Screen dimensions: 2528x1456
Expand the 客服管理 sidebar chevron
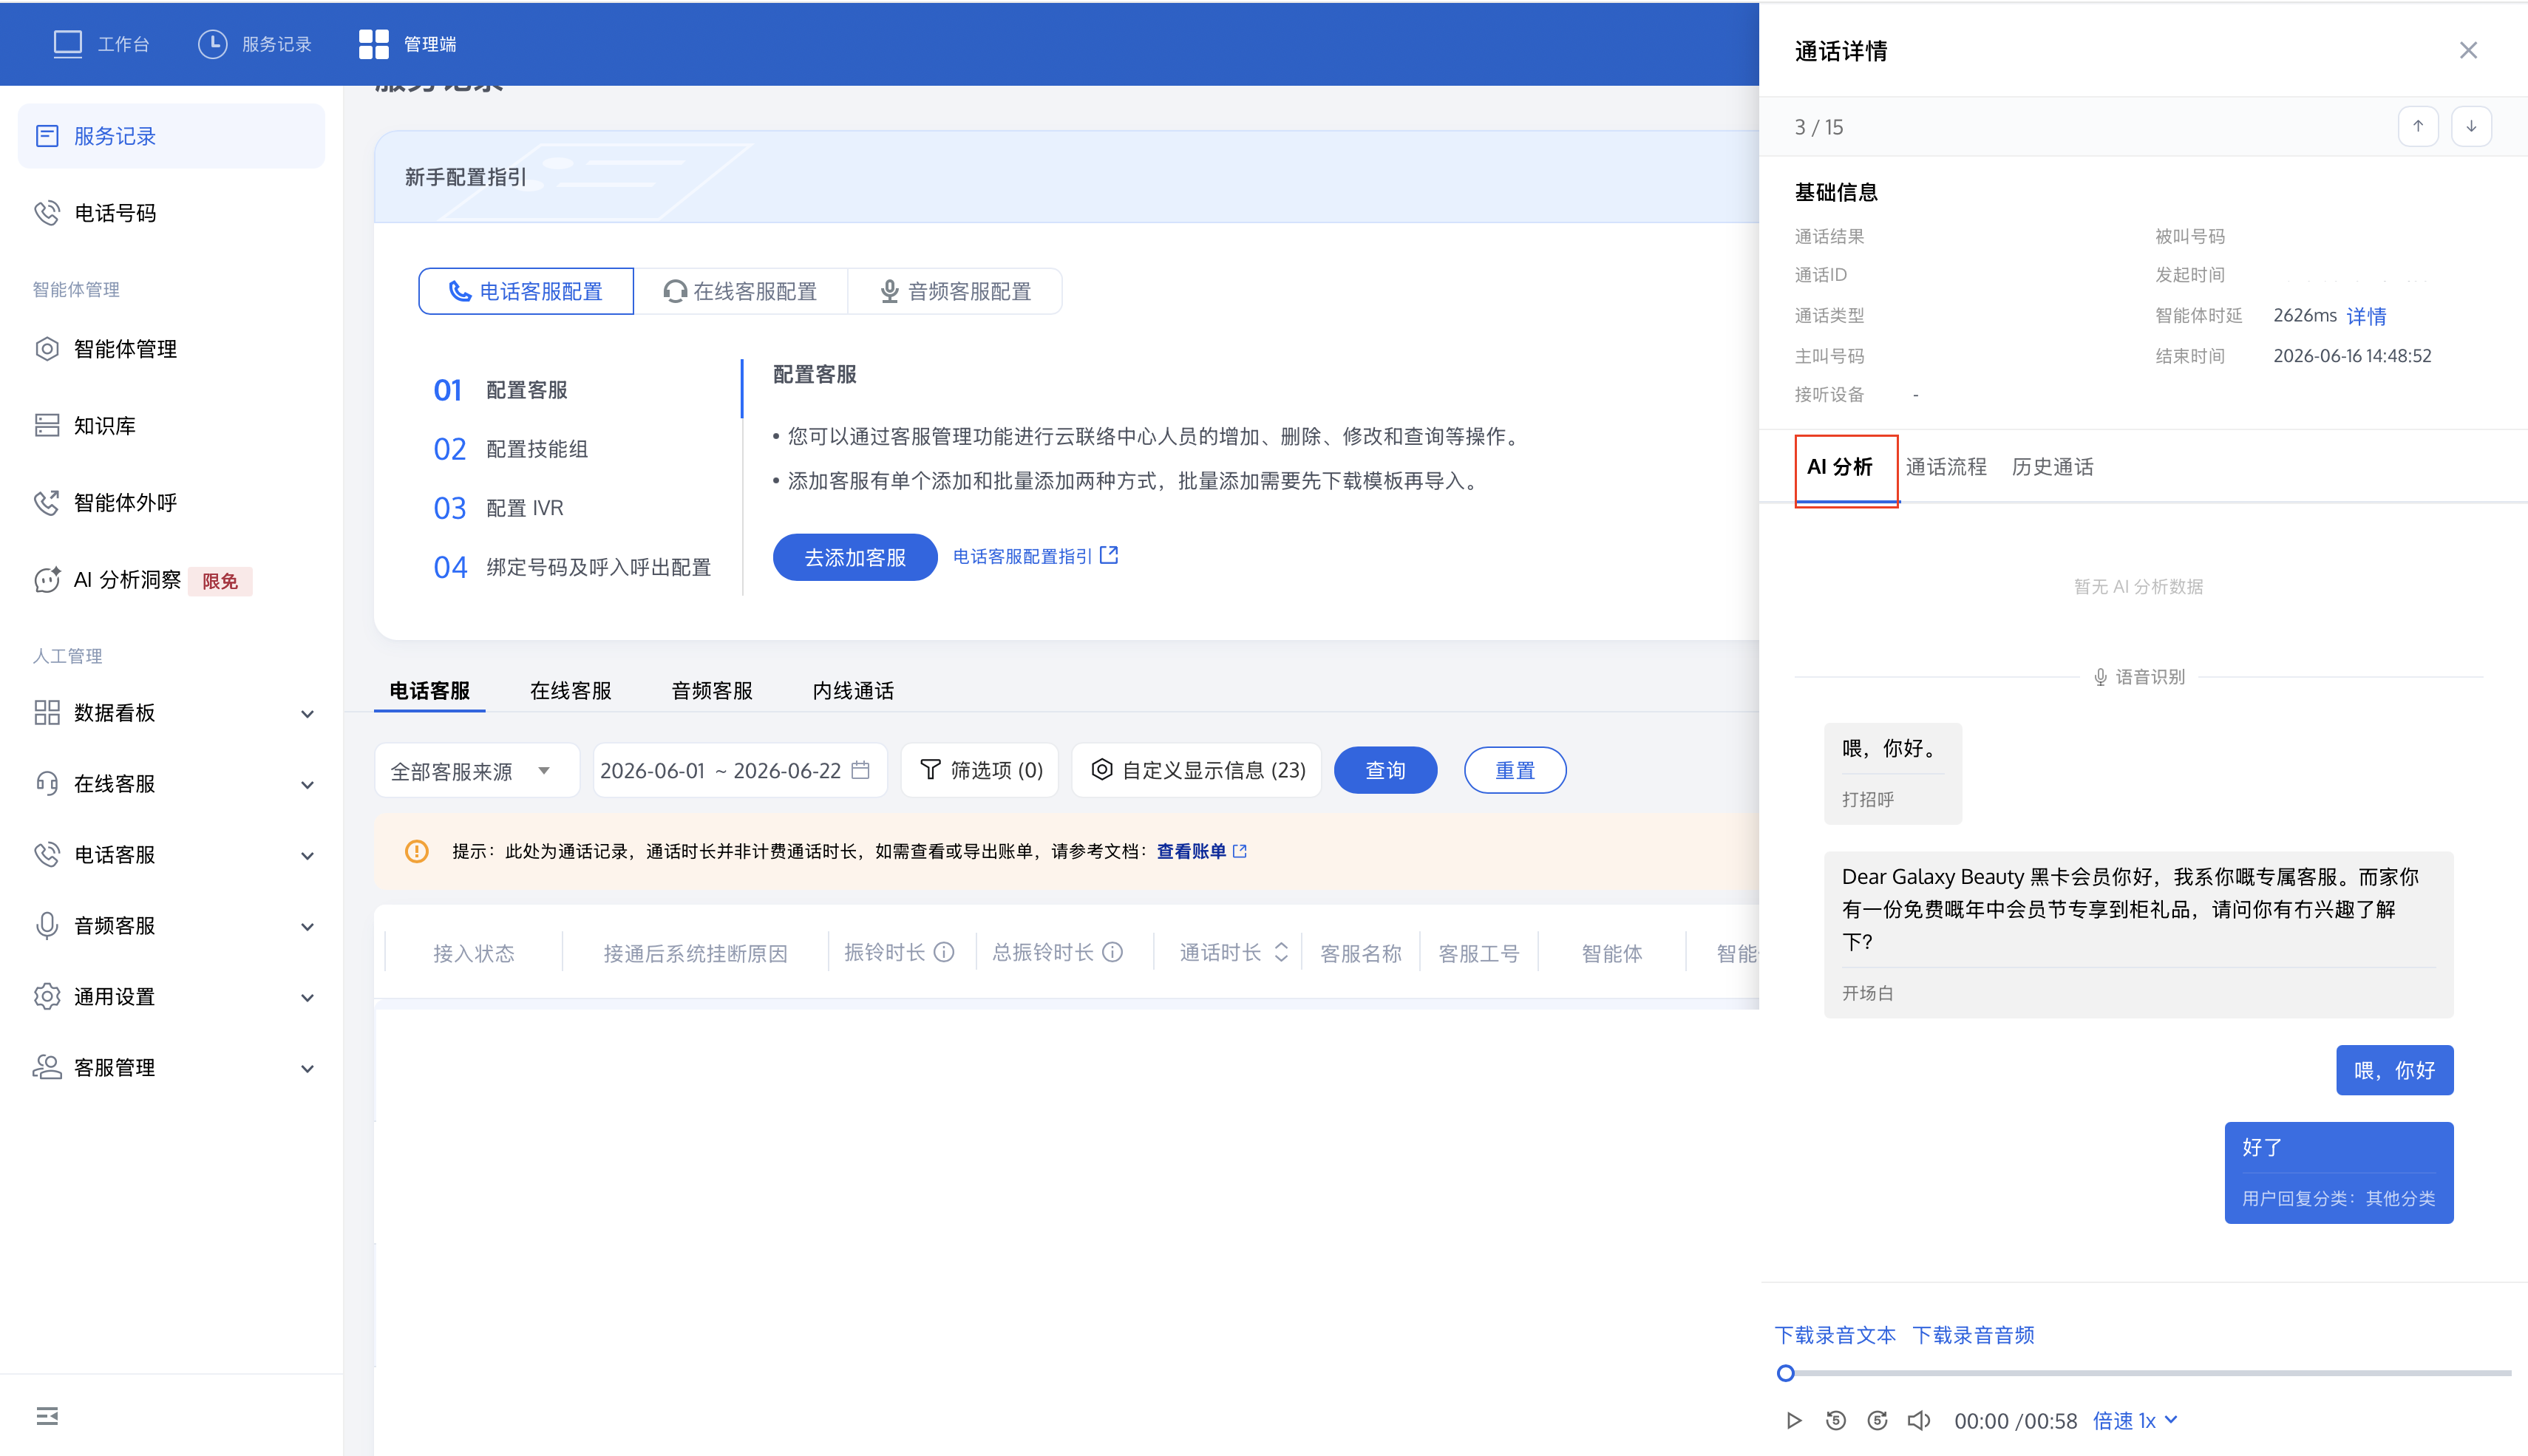pos(308,1069)
